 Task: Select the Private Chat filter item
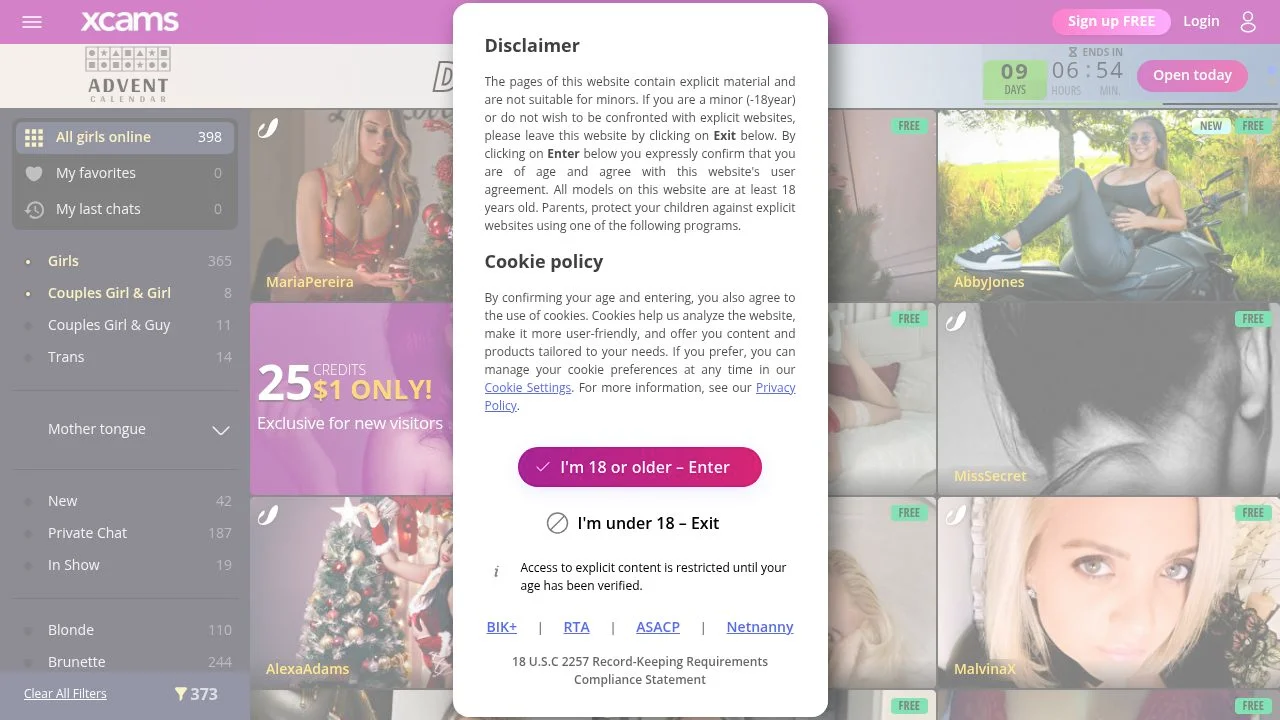coord(129,533)
